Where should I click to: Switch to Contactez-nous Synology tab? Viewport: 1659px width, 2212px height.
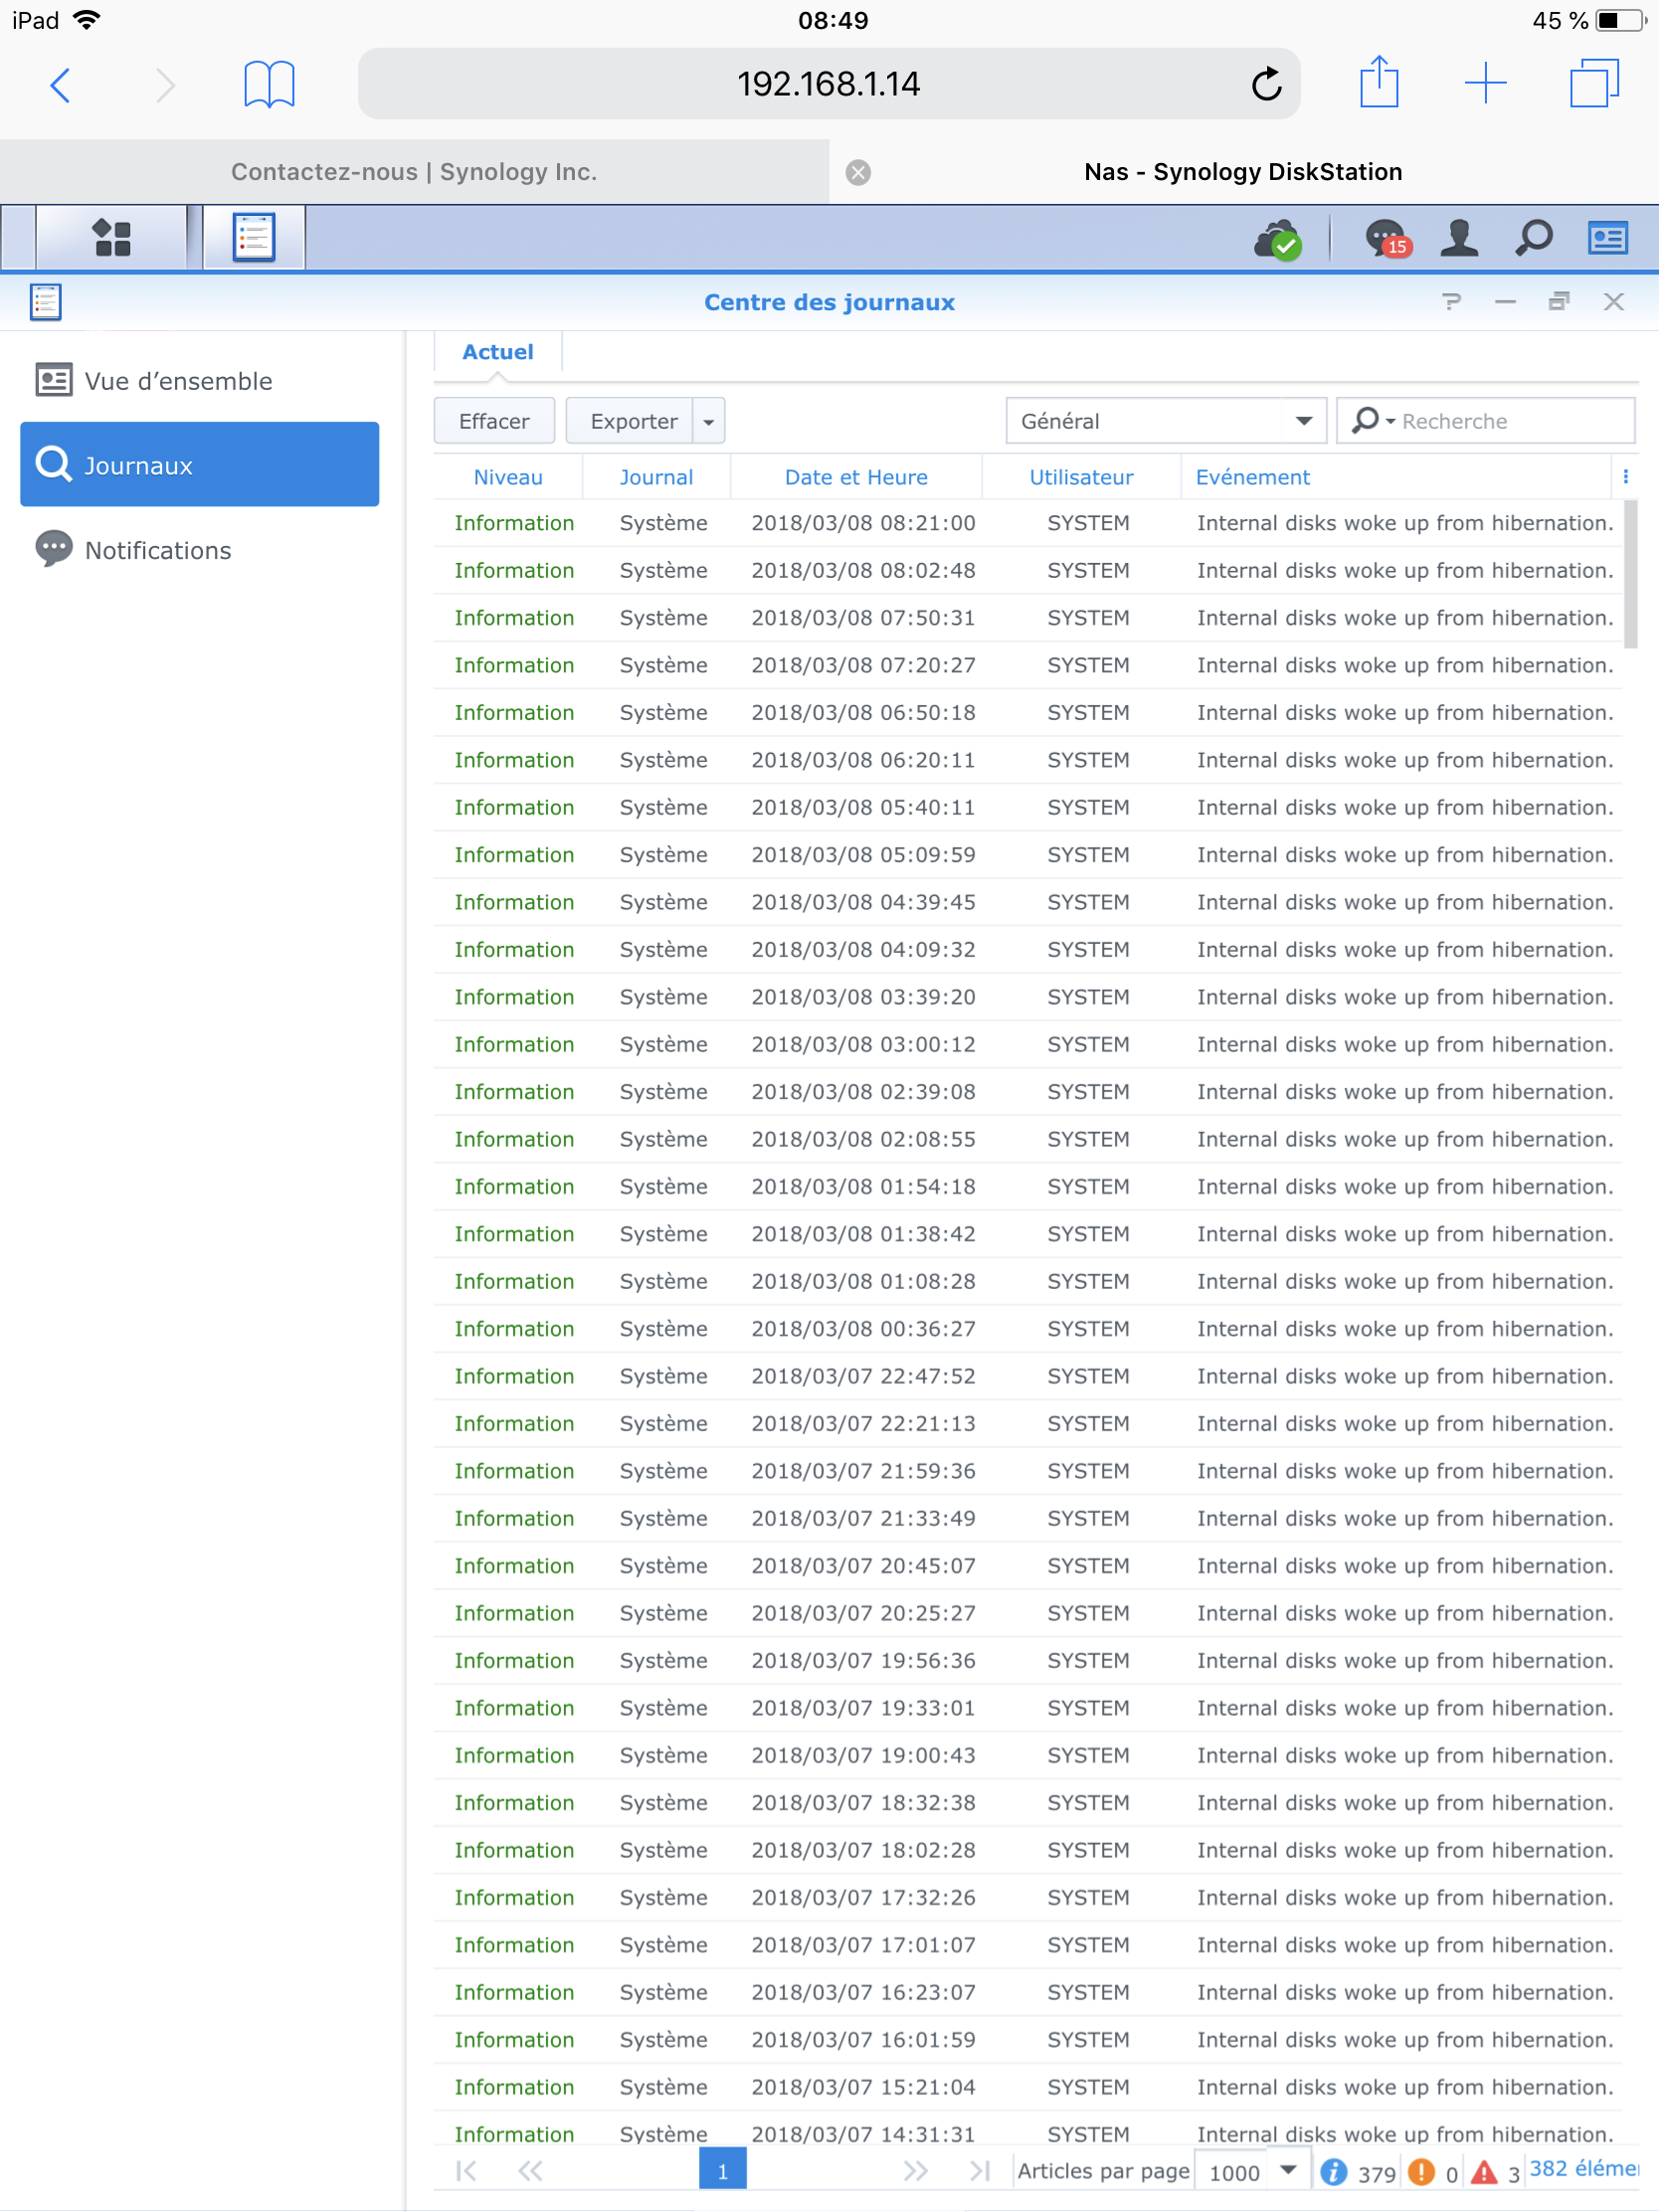(414, 172)
